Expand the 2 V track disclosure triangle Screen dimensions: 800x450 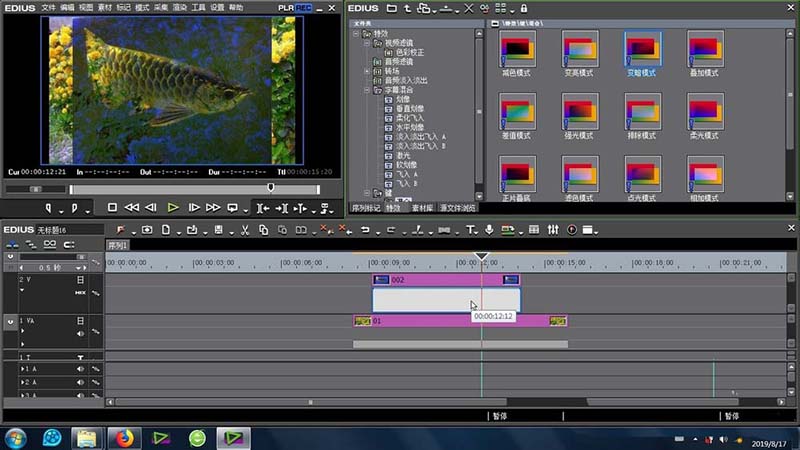click(x=21, y=292)
